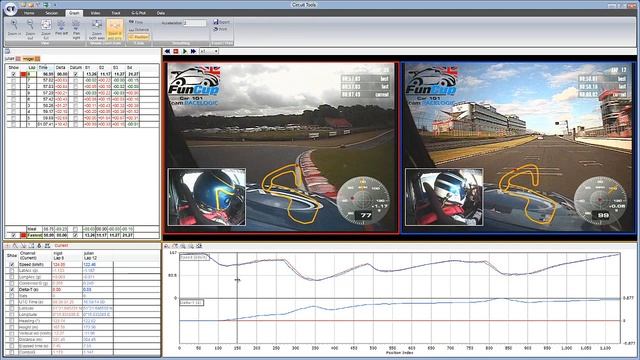Image resolution: width=640 pixels, height=360 pixels.
Task: Fast-forward the video playback
Action: [x=193, y=51]
